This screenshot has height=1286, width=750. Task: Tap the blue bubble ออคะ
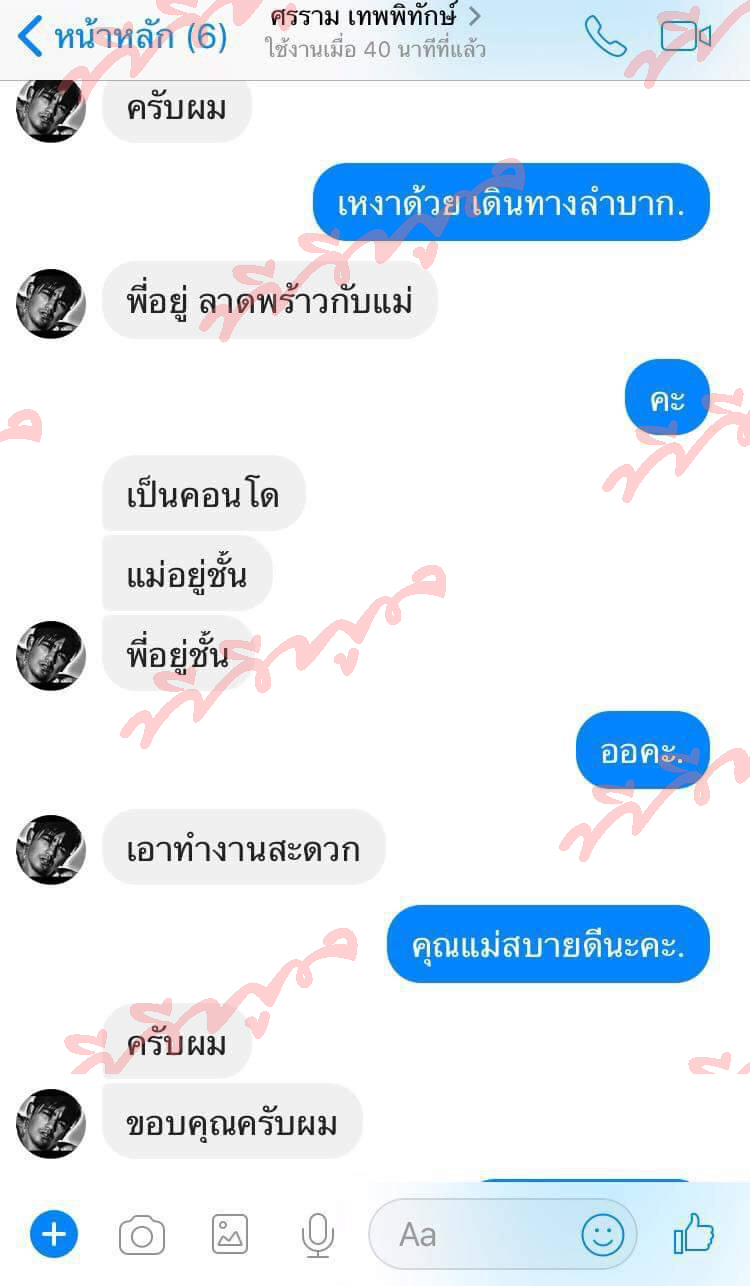point(643,750)
